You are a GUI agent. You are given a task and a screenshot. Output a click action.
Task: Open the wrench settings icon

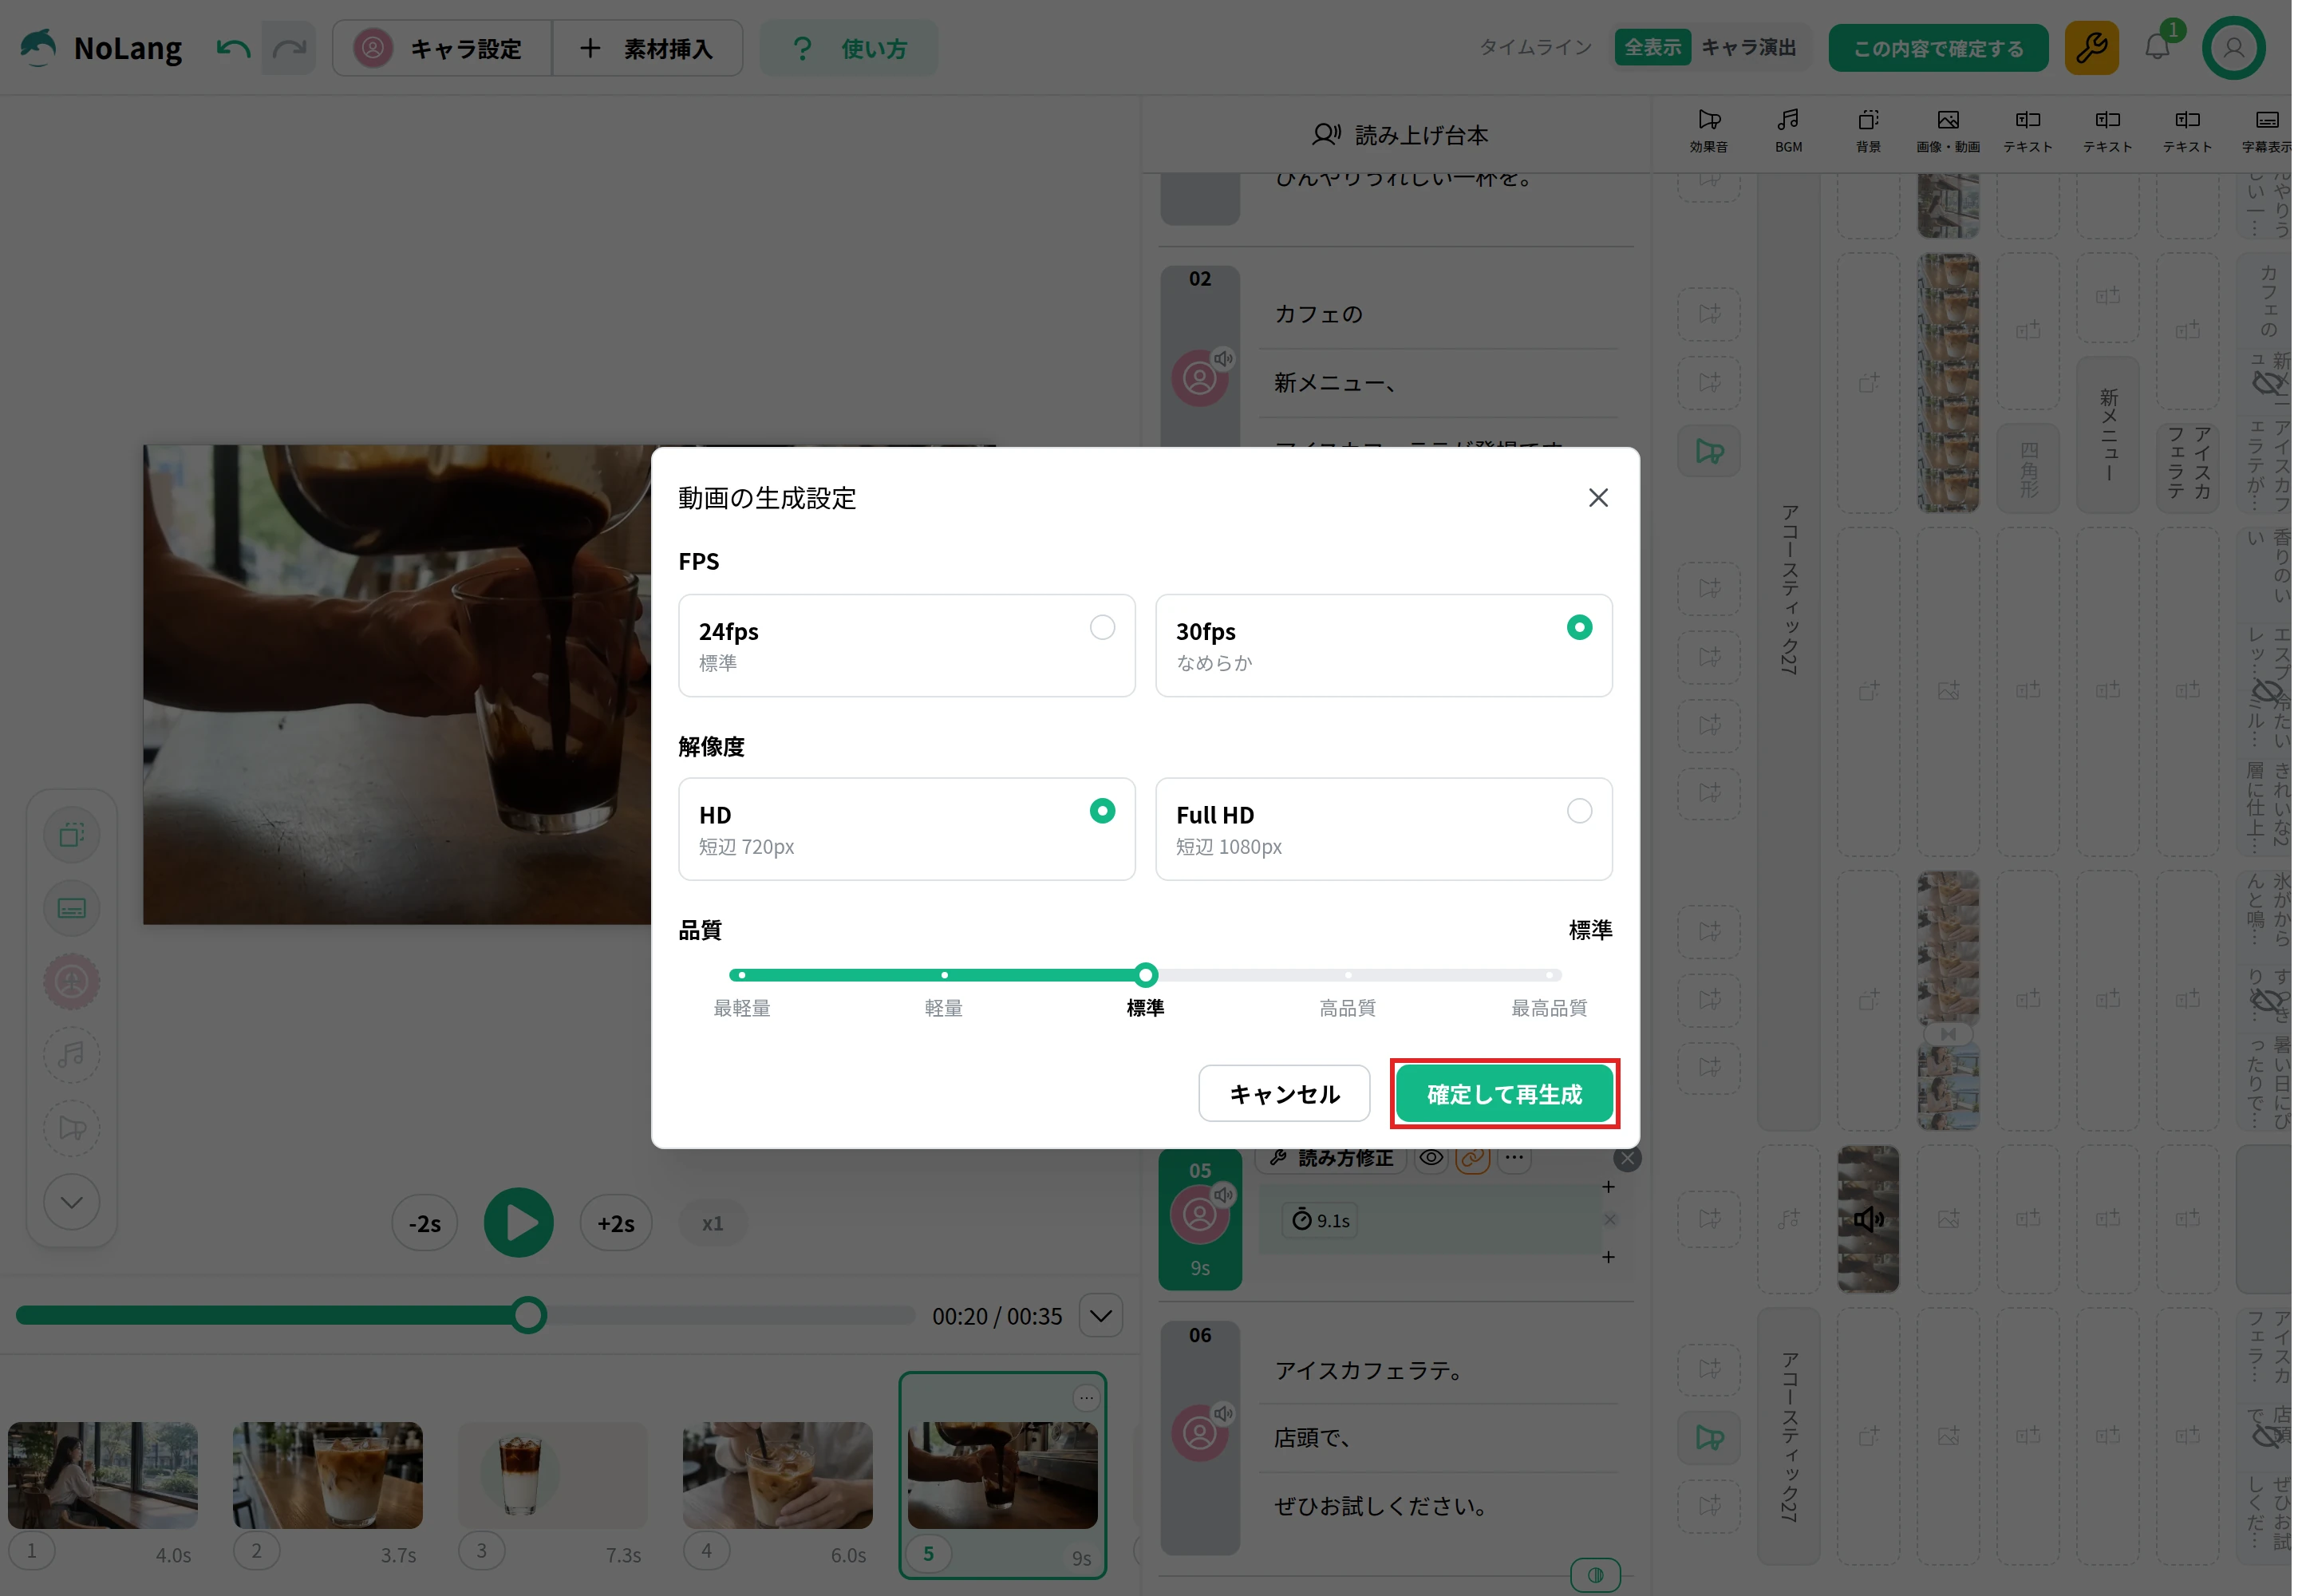click(x=2091, y=48)
